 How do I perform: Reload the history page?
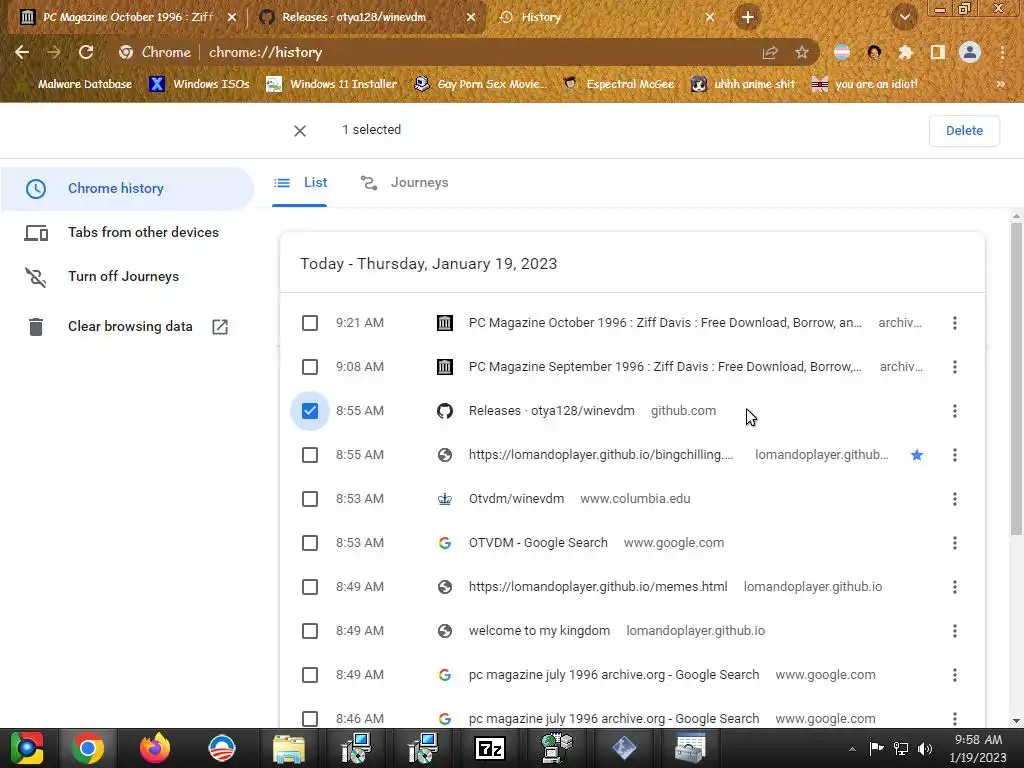(86, 52)
